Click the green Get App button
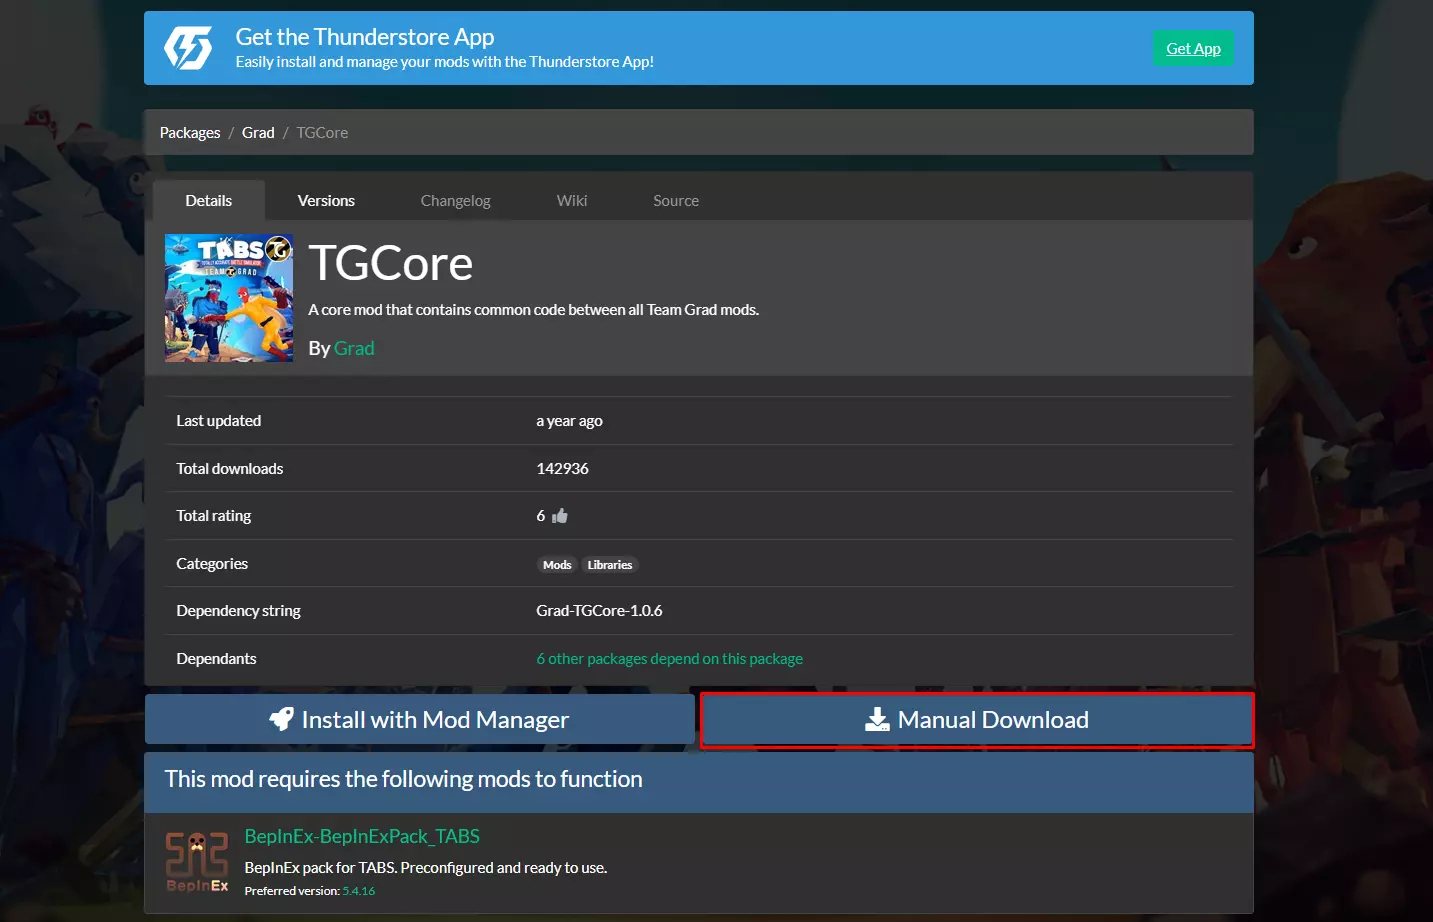The image size is (1433, 922). [x=1193, y=48]
